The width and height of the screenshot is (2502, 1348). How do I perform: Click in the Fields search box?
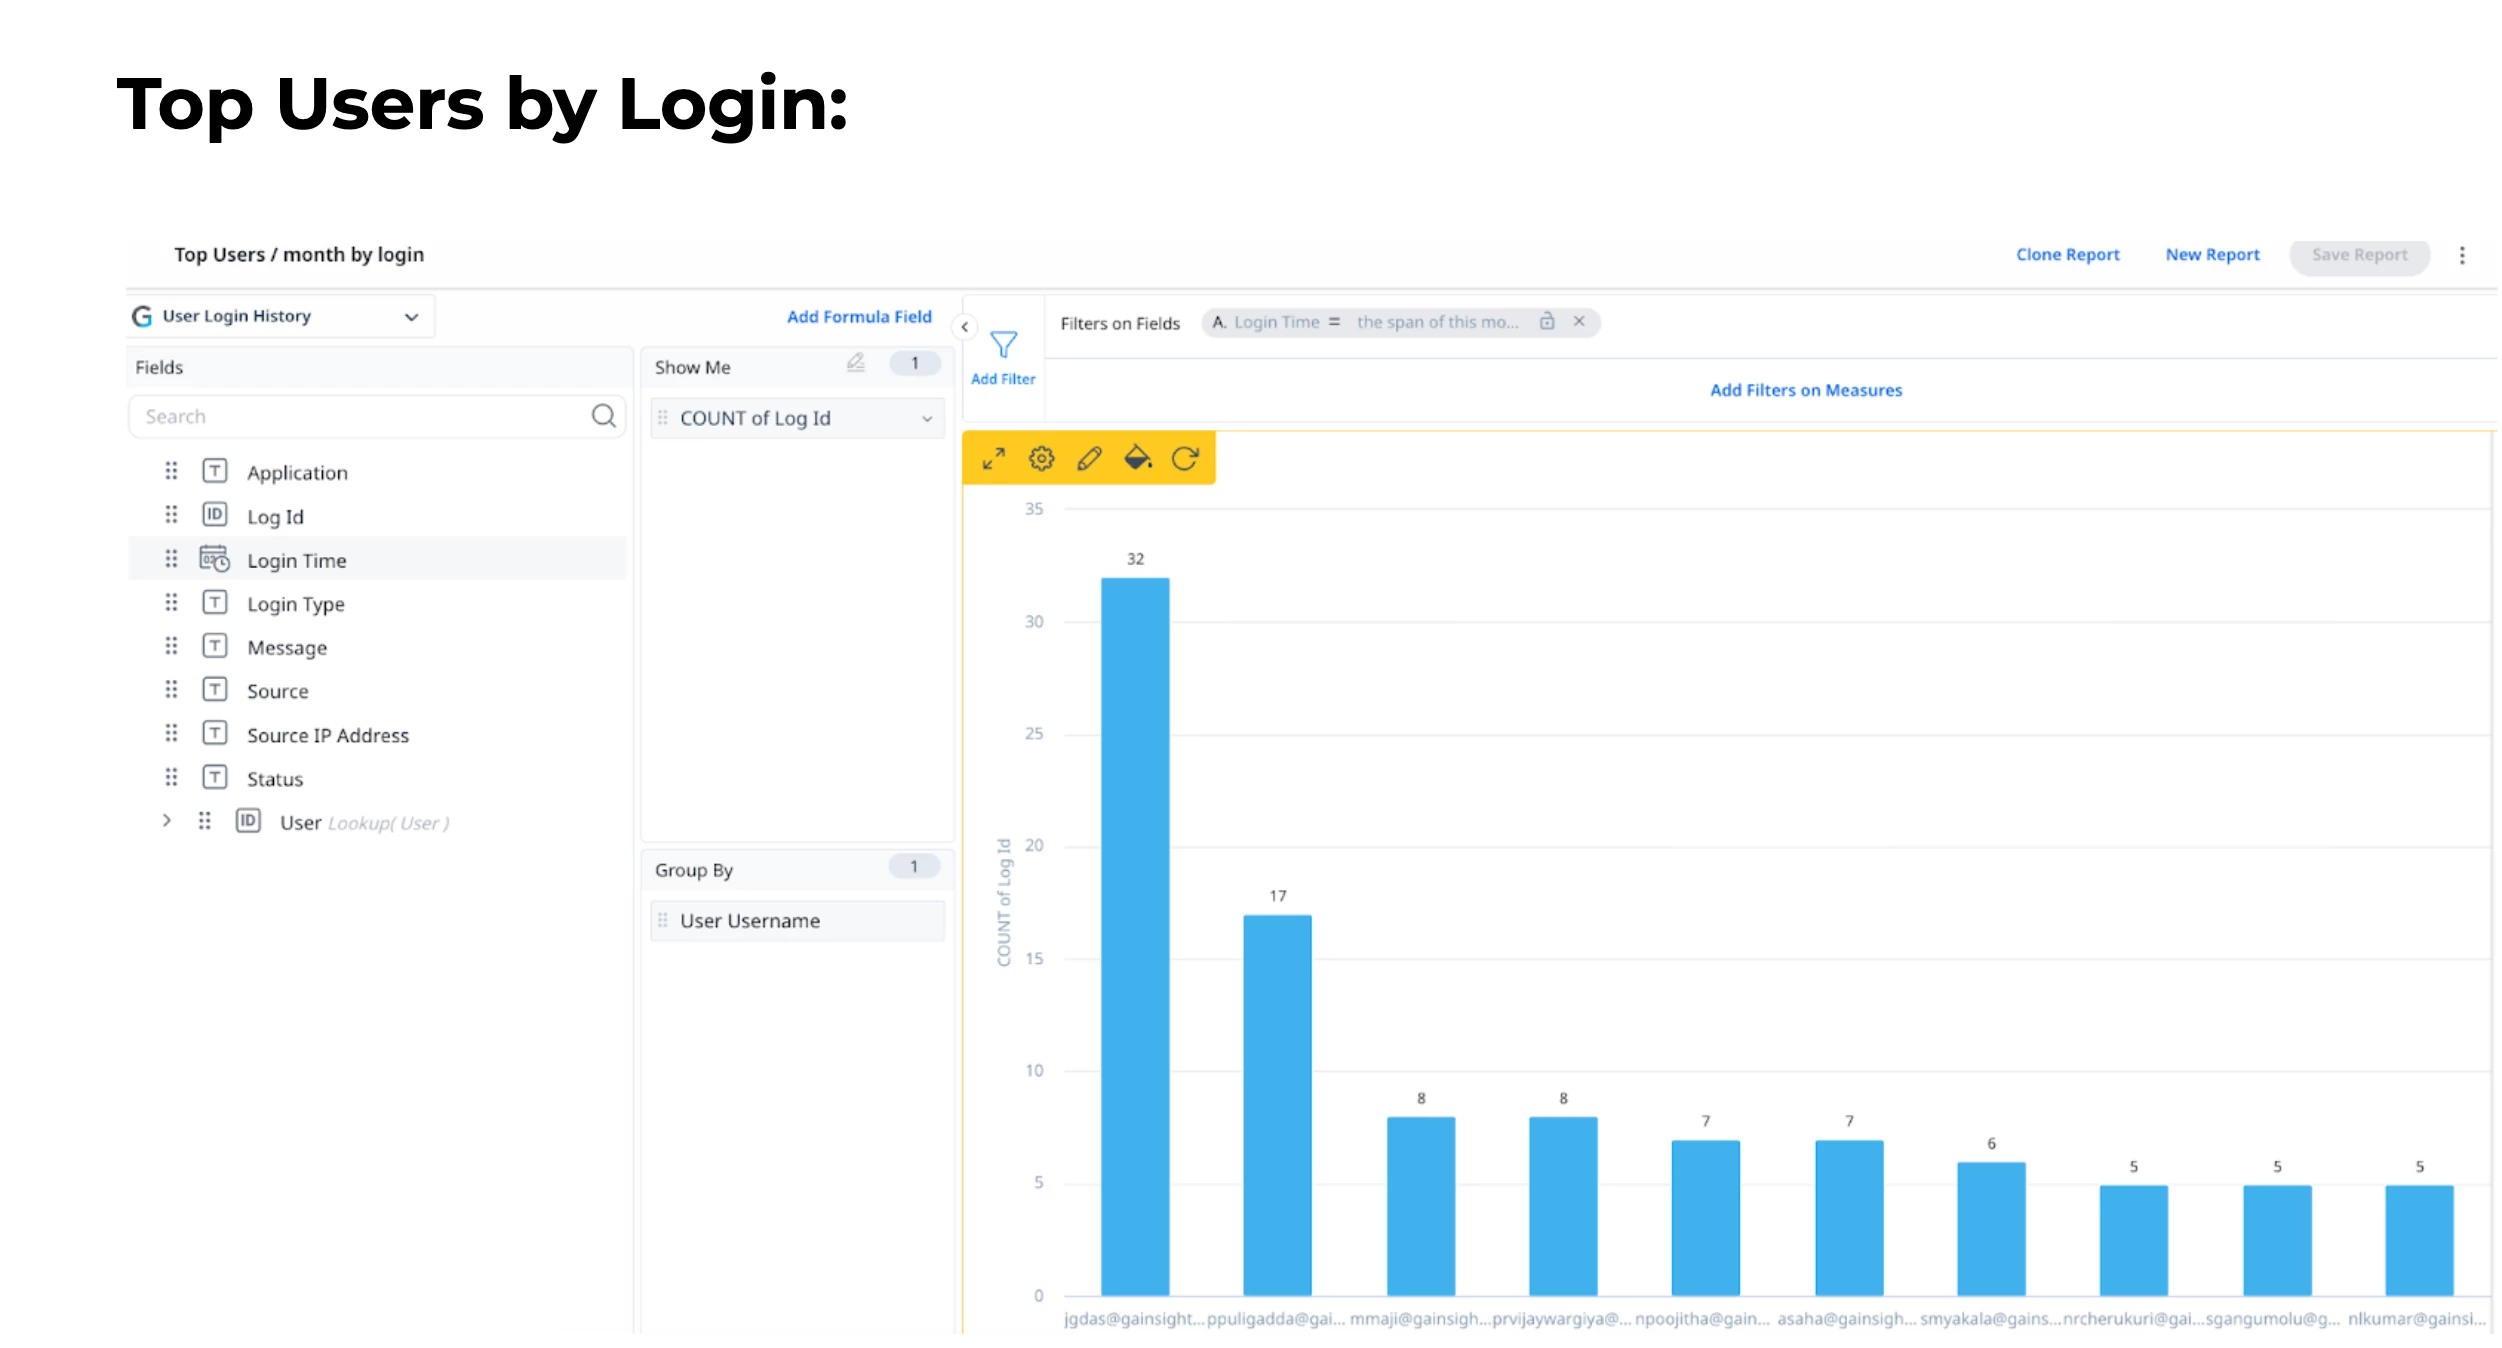click(360, 417)
